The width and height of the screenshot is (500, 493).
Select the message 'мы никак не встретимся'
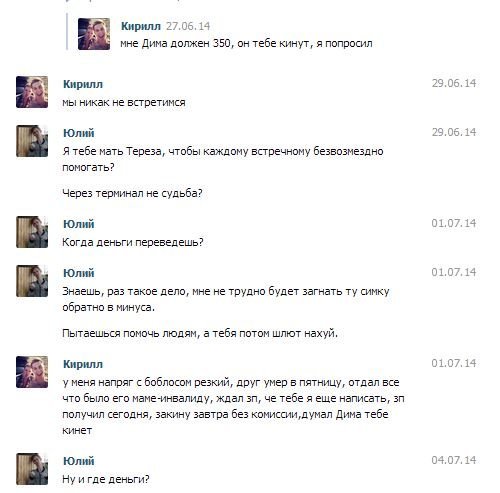click(124, 102)
